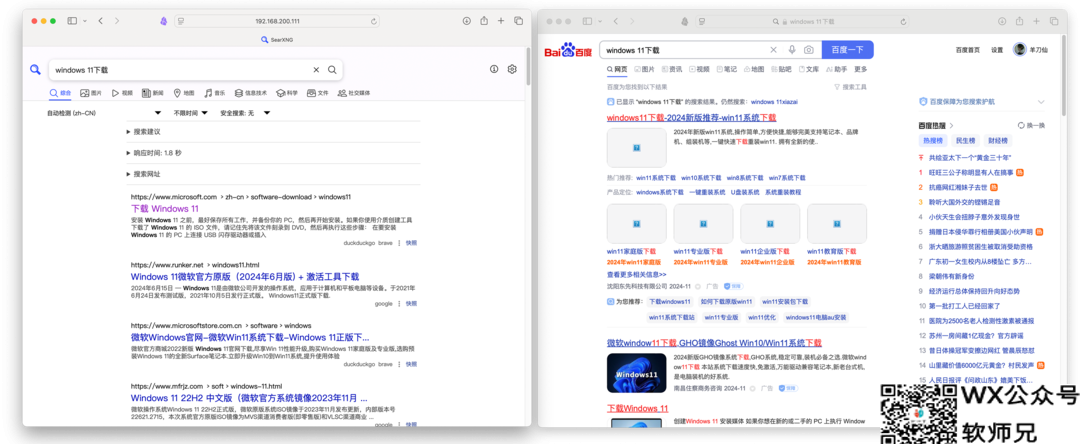The width and height of the screenshot is (1080, 444).
Task: Open Windows 11 22H2 中文版 result link
Action: (x=249, y=398)
